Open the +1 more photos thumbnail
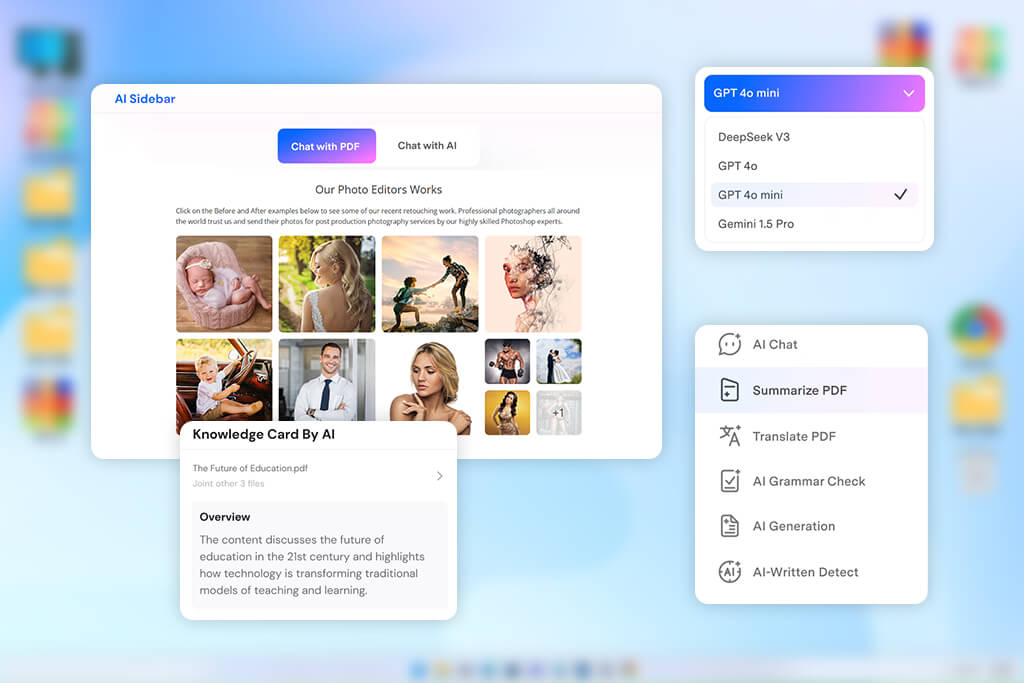This screenshot has width=1024, height=683. [x=559, y=413]
